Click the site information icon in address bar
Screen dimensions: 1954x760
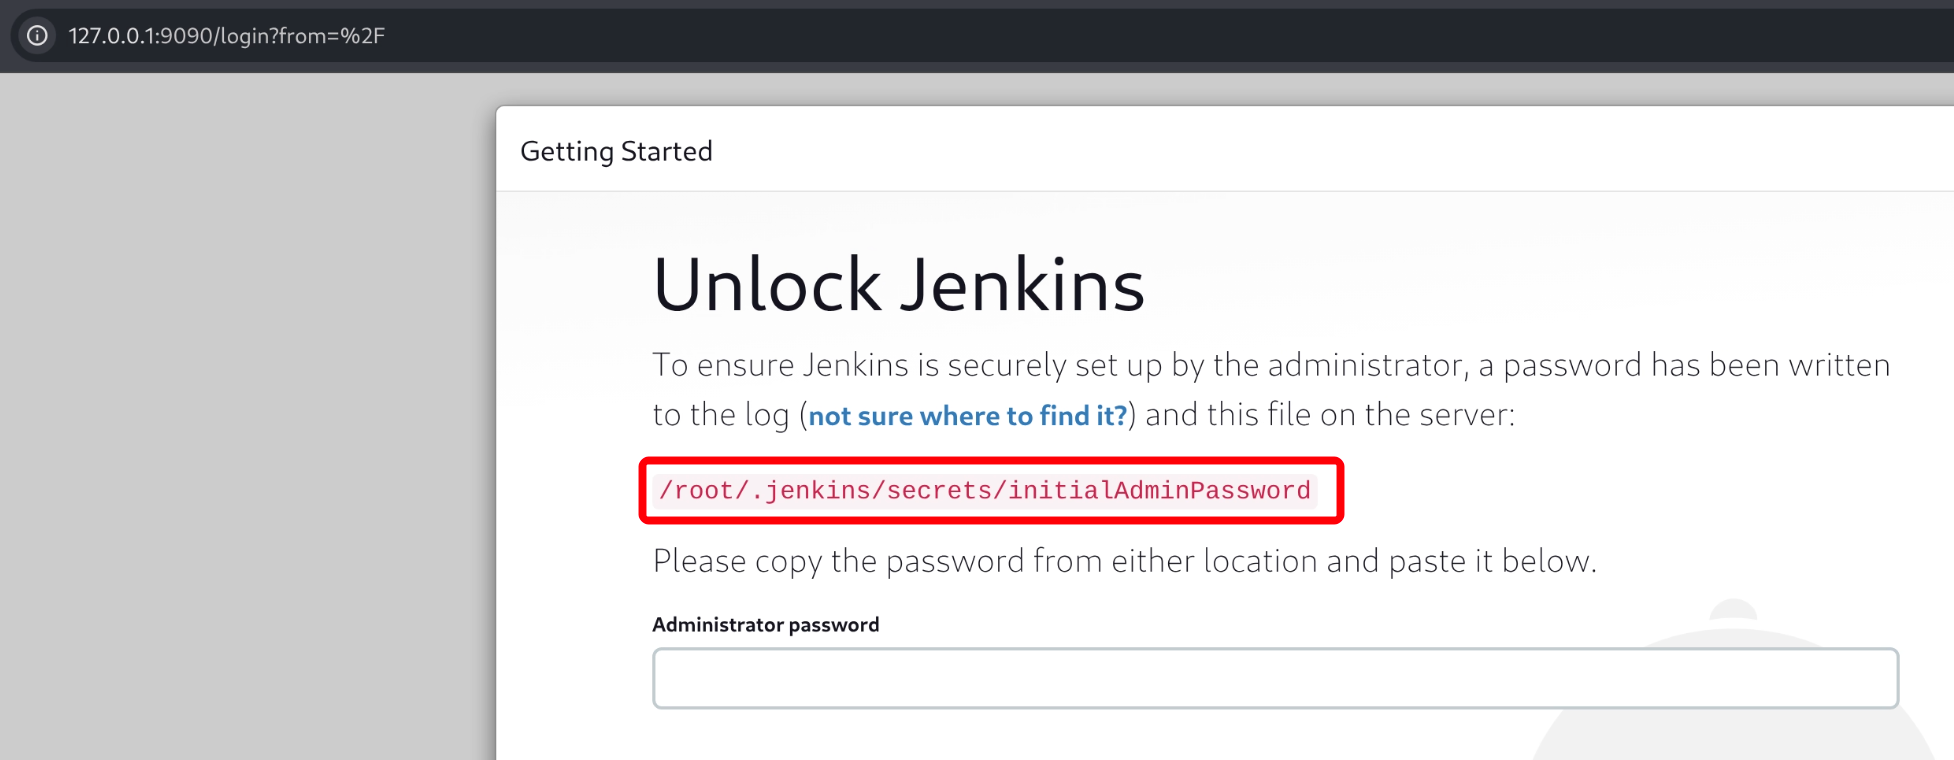(37, 36)
